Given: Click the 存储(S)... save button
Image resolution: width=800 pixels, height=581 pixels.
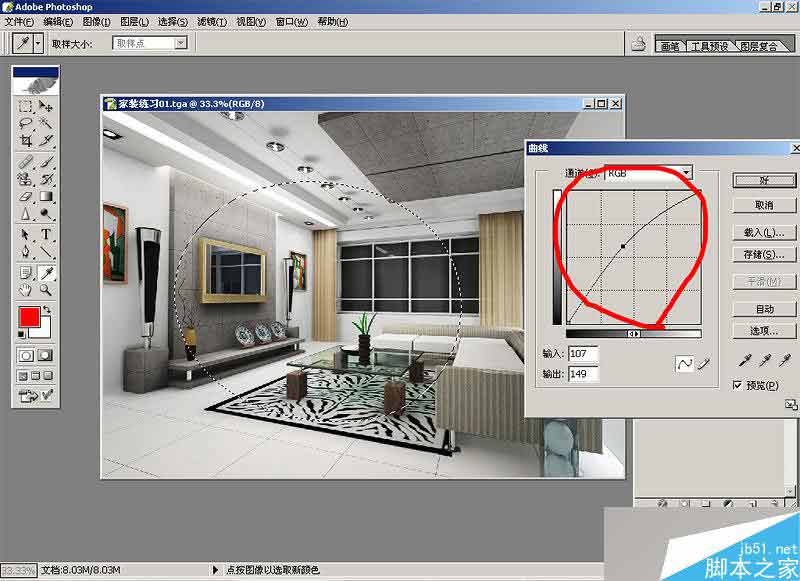Looking at the screenshot, I should coord(764,254).
